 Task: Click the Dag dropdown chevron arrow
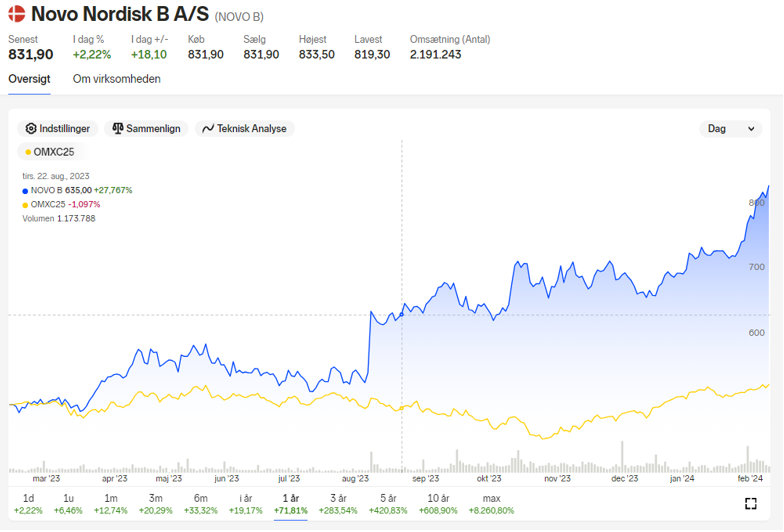tap(751, 129)
